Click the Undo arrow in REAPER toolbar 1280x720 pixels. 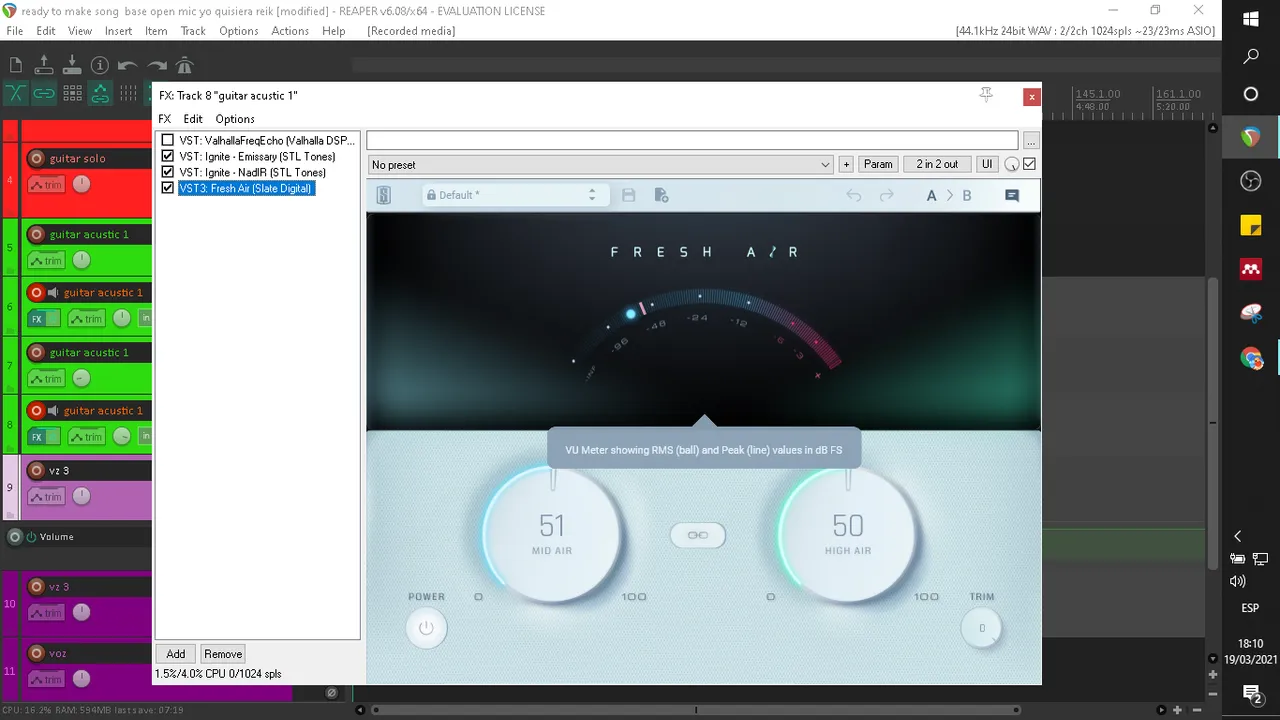pyautogui.click(x=128, y=65)
